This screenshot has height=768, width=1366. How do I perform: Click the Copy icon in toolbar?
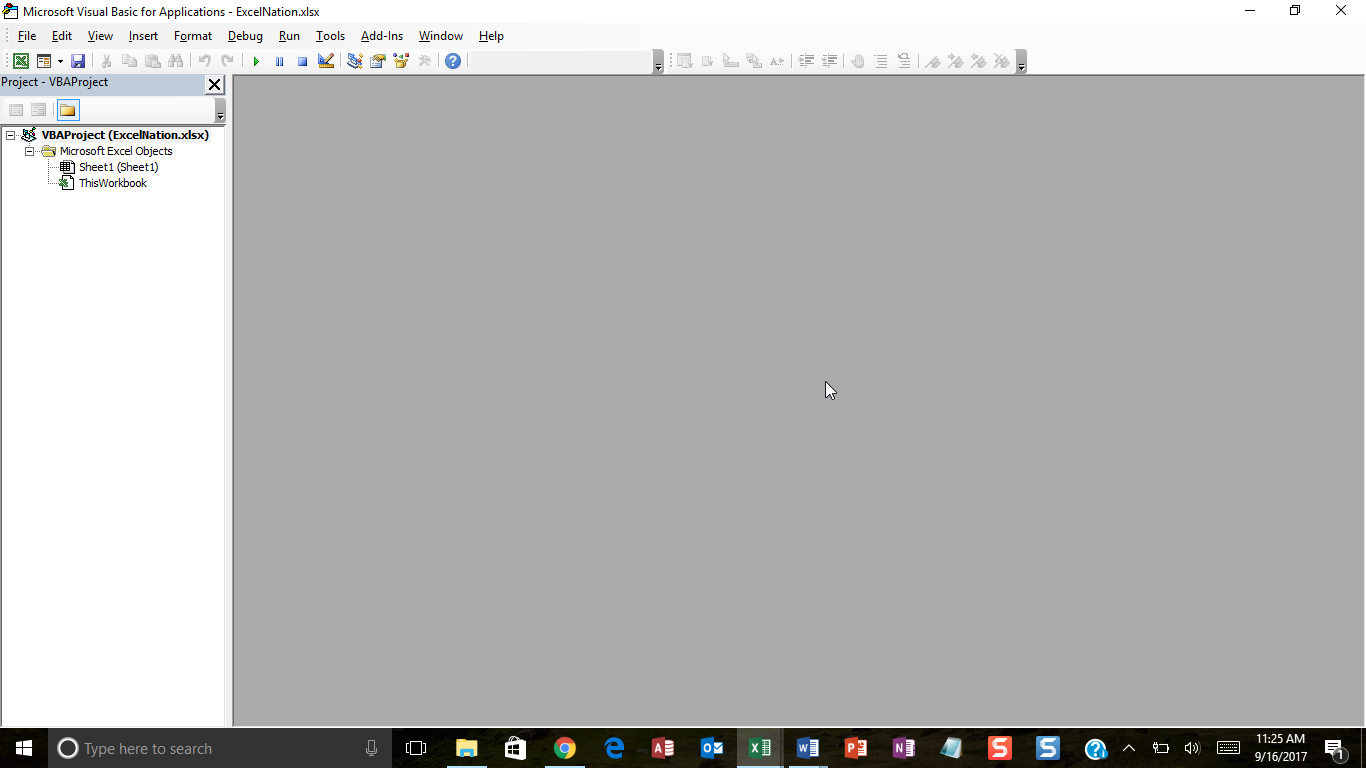click(x=129, y=61)
